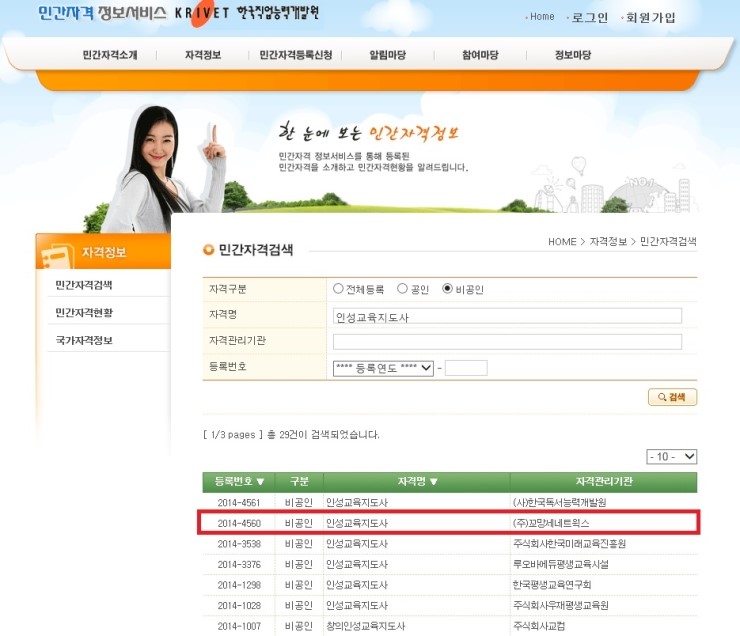Open 알림마당 navigation menu

(387, 55)
